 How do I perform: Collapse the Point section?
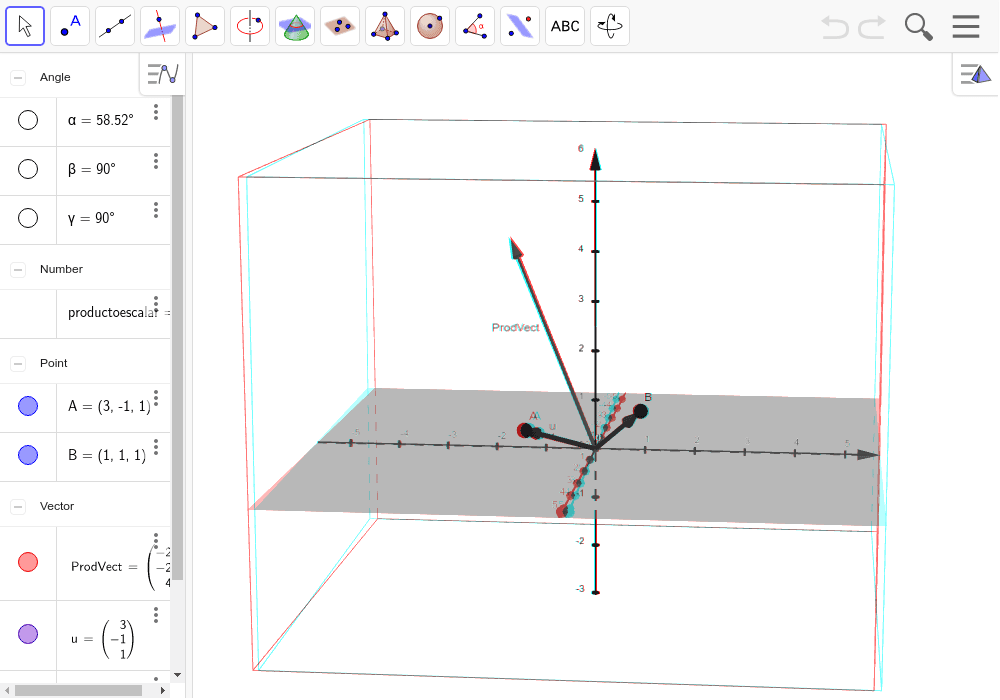16,363
